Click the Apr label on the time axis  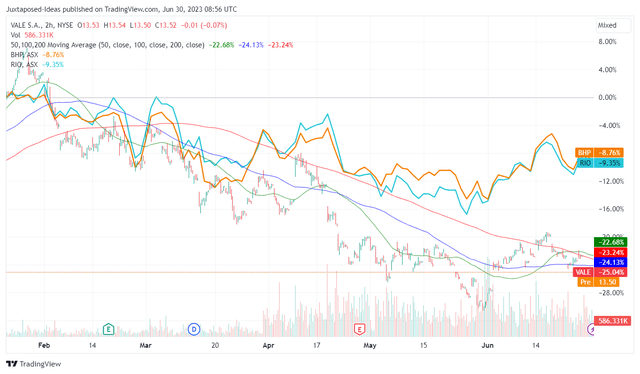pos(268,345)
